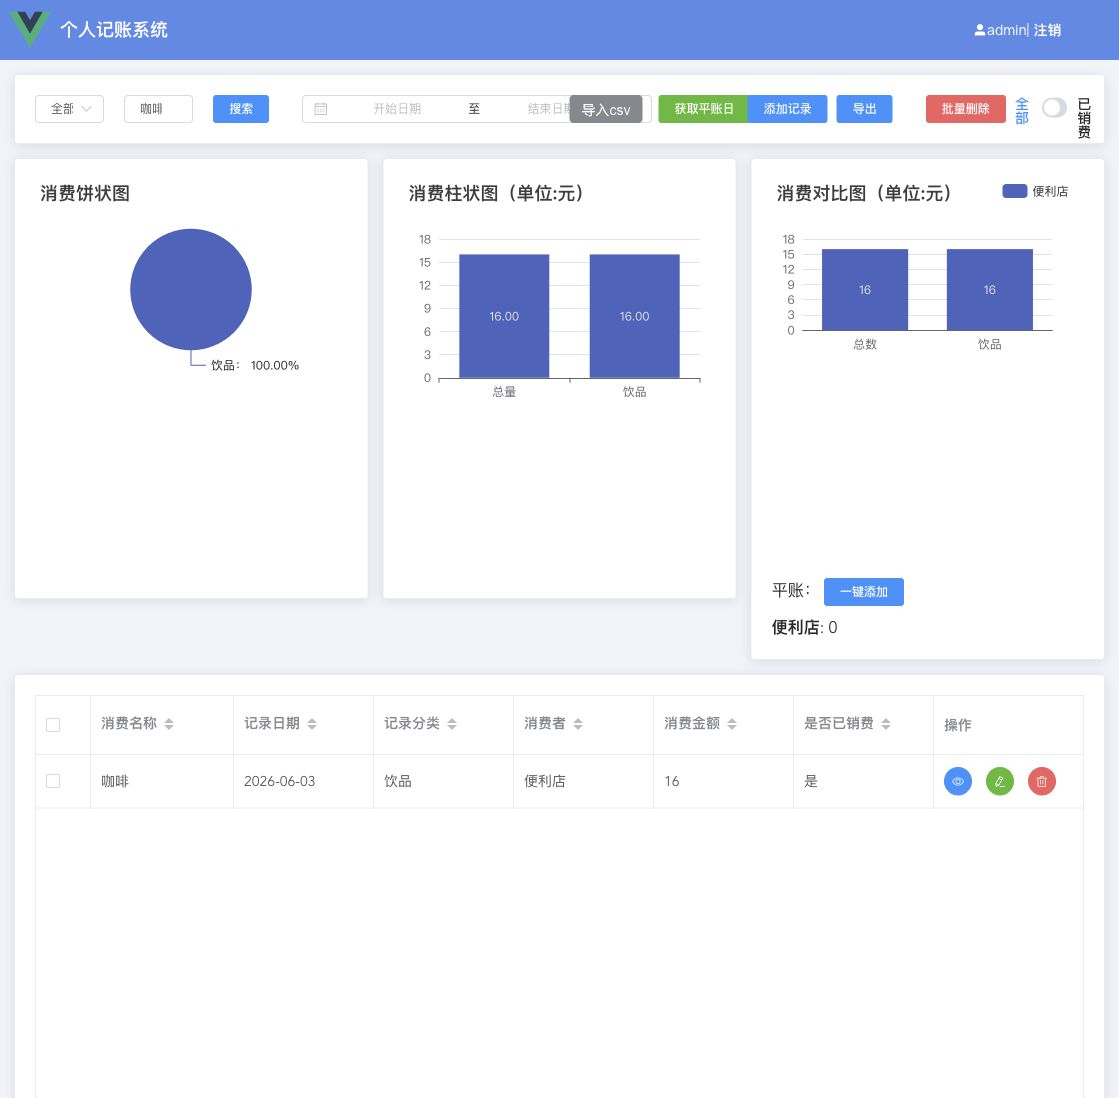This screenshot has width=1119, height=1098.
Task: Click the 开始日期 date field
Action: pos(397,109)
